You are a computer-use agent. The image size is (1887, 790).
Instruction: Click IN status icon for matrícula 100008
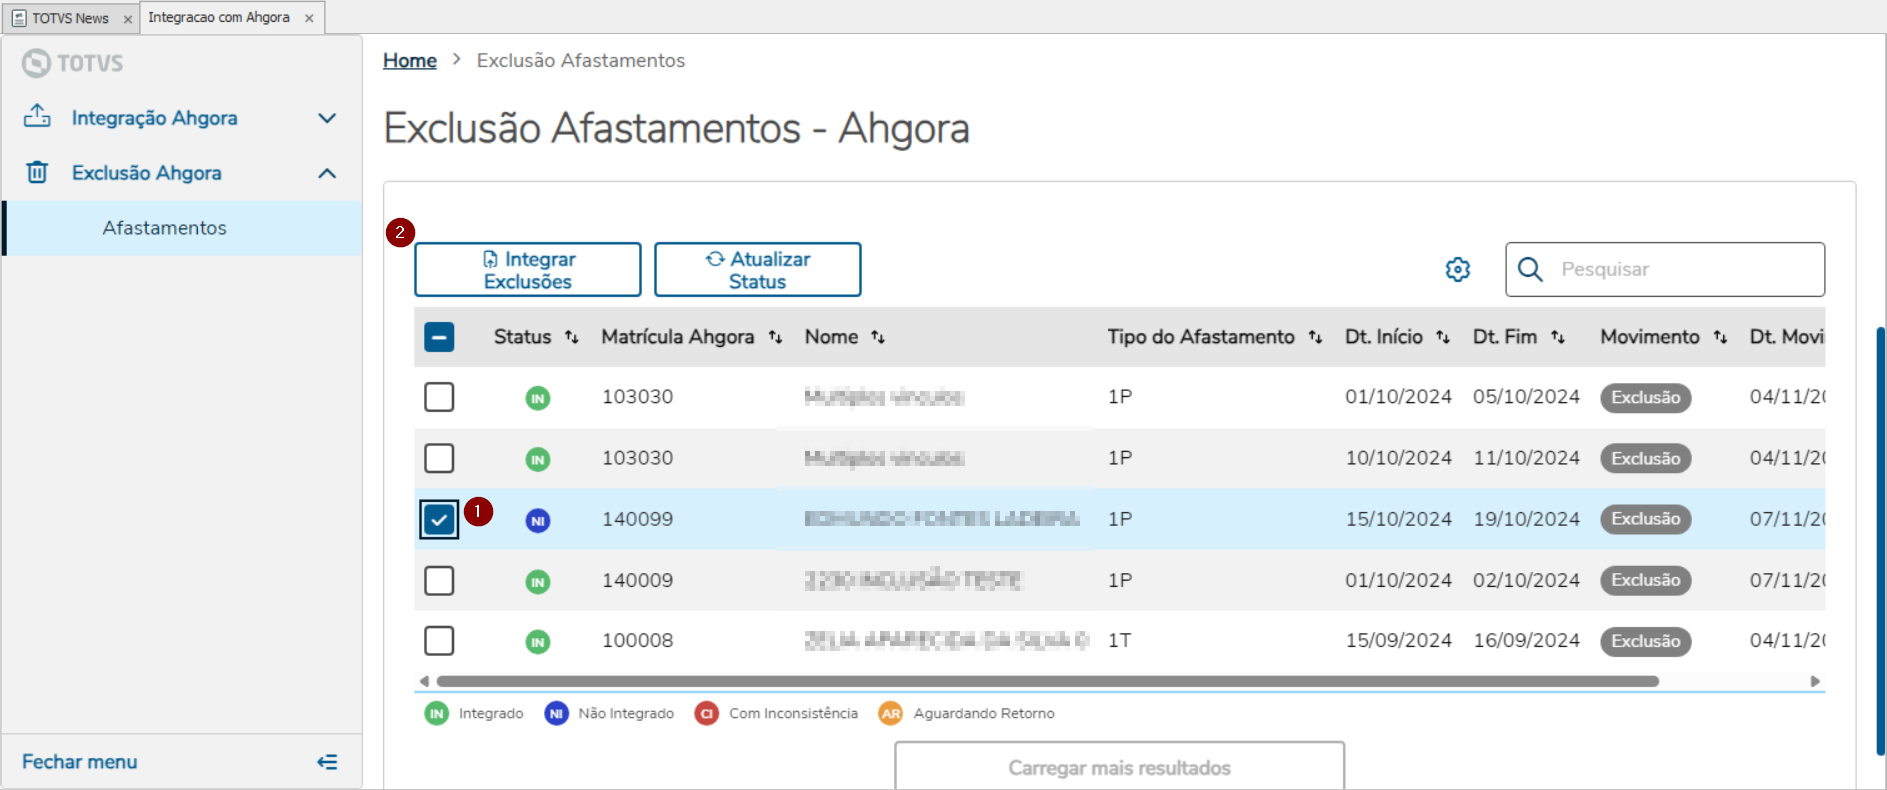click(x=538, y=642)
